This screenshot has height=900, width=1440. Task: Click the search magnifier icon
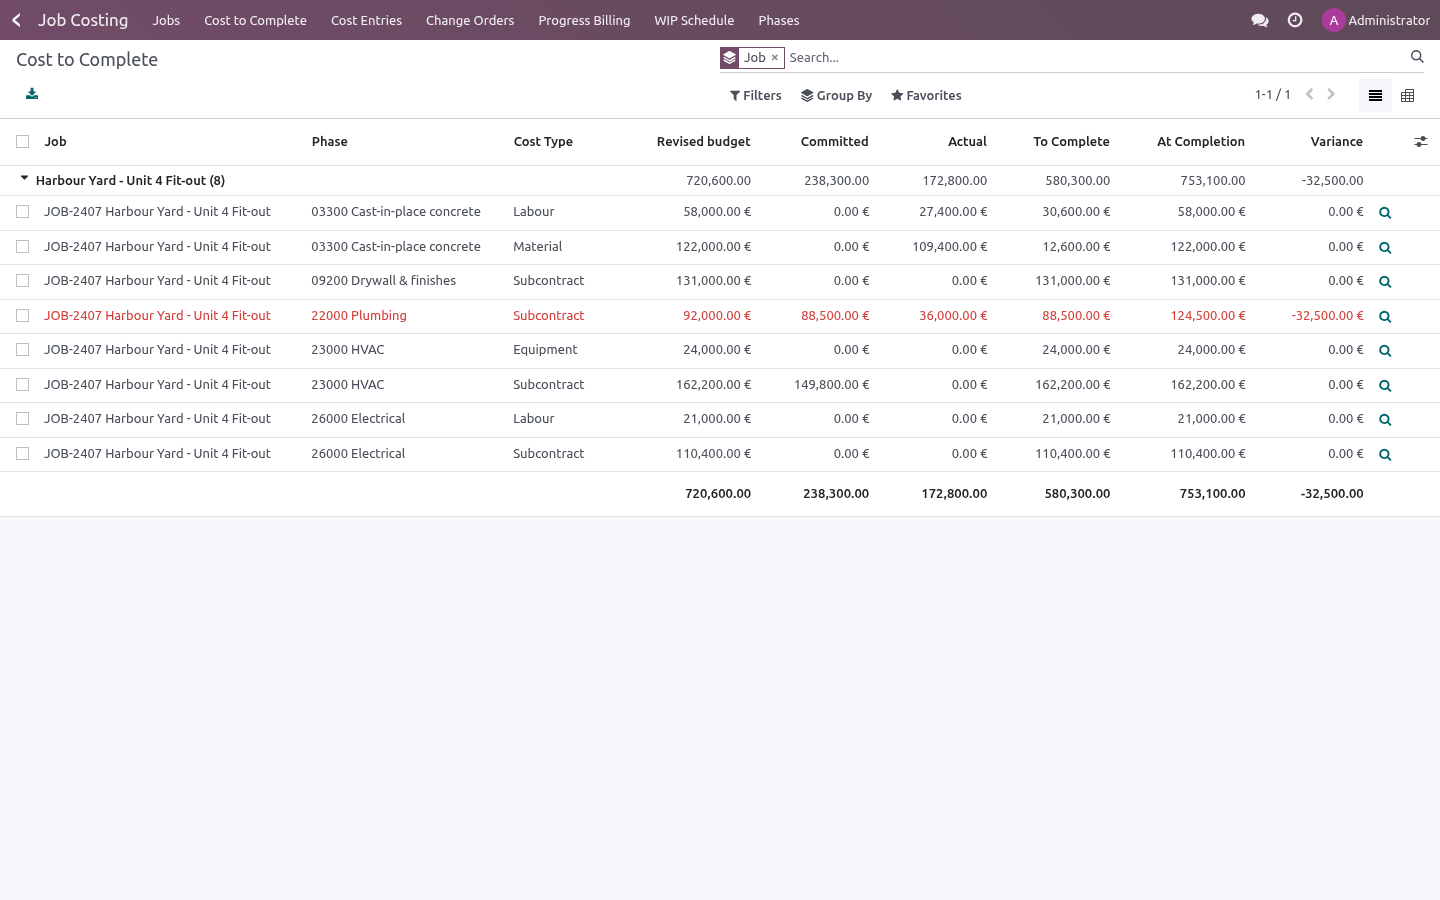pyautogui.click(x=1417, y=57)
